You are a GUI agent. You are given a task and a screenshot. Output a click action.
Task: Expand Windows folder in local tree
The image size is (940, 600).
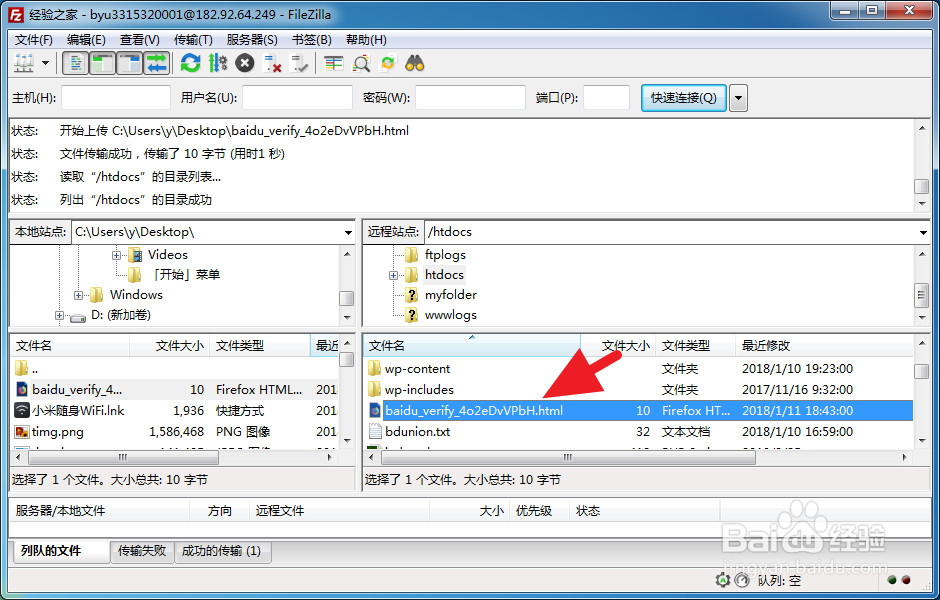click(78, 295)
